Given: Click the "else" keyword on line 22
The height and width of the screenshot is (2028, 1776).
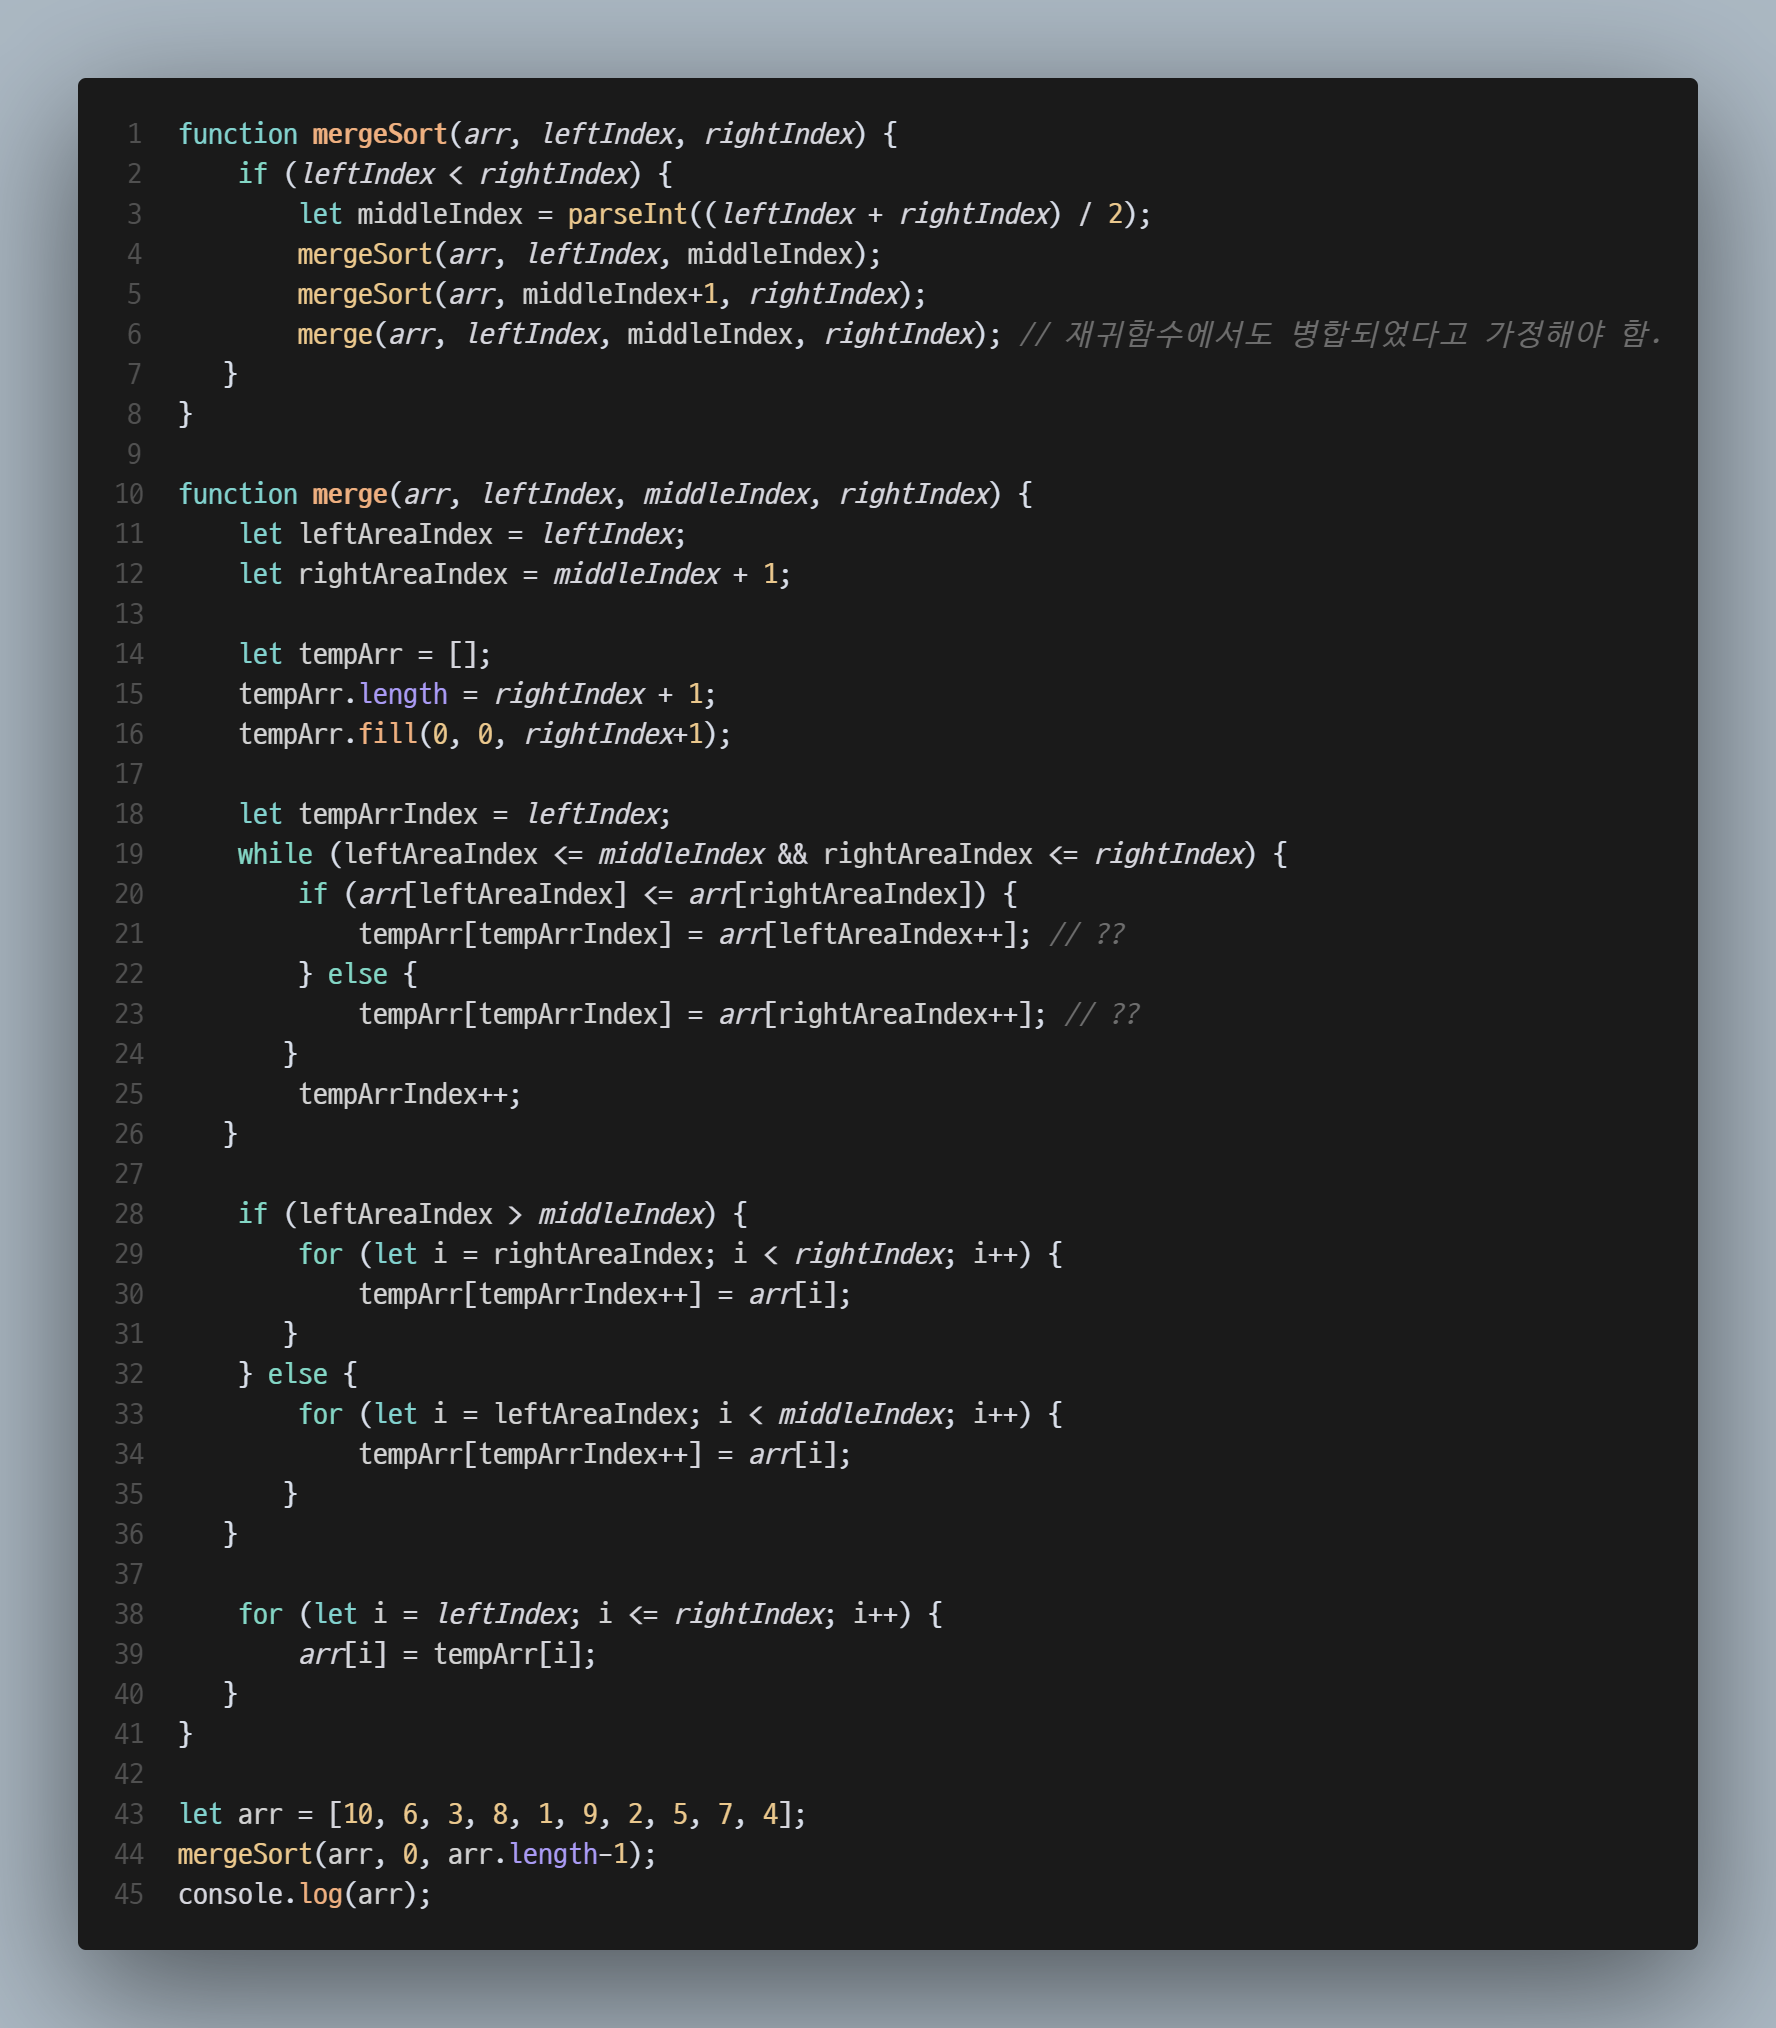Looking at the screenshot, I should pos(358,974).
